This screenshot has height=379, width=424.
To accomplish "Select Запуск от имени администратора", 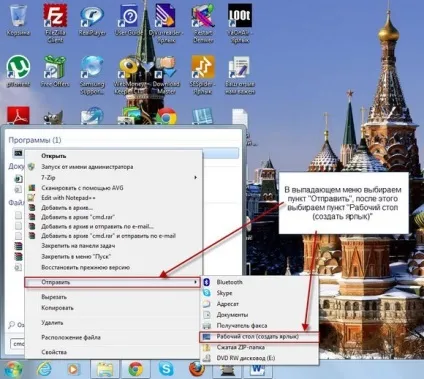I will (113, 167).
